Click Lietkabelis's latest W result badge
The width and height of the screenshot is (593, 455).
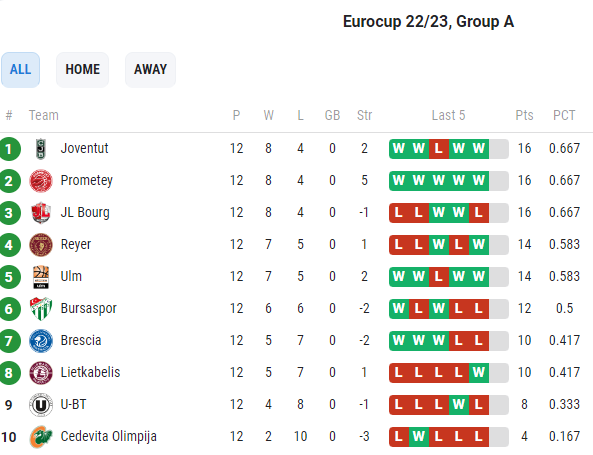pyautogui.click(x=479, y=373)
